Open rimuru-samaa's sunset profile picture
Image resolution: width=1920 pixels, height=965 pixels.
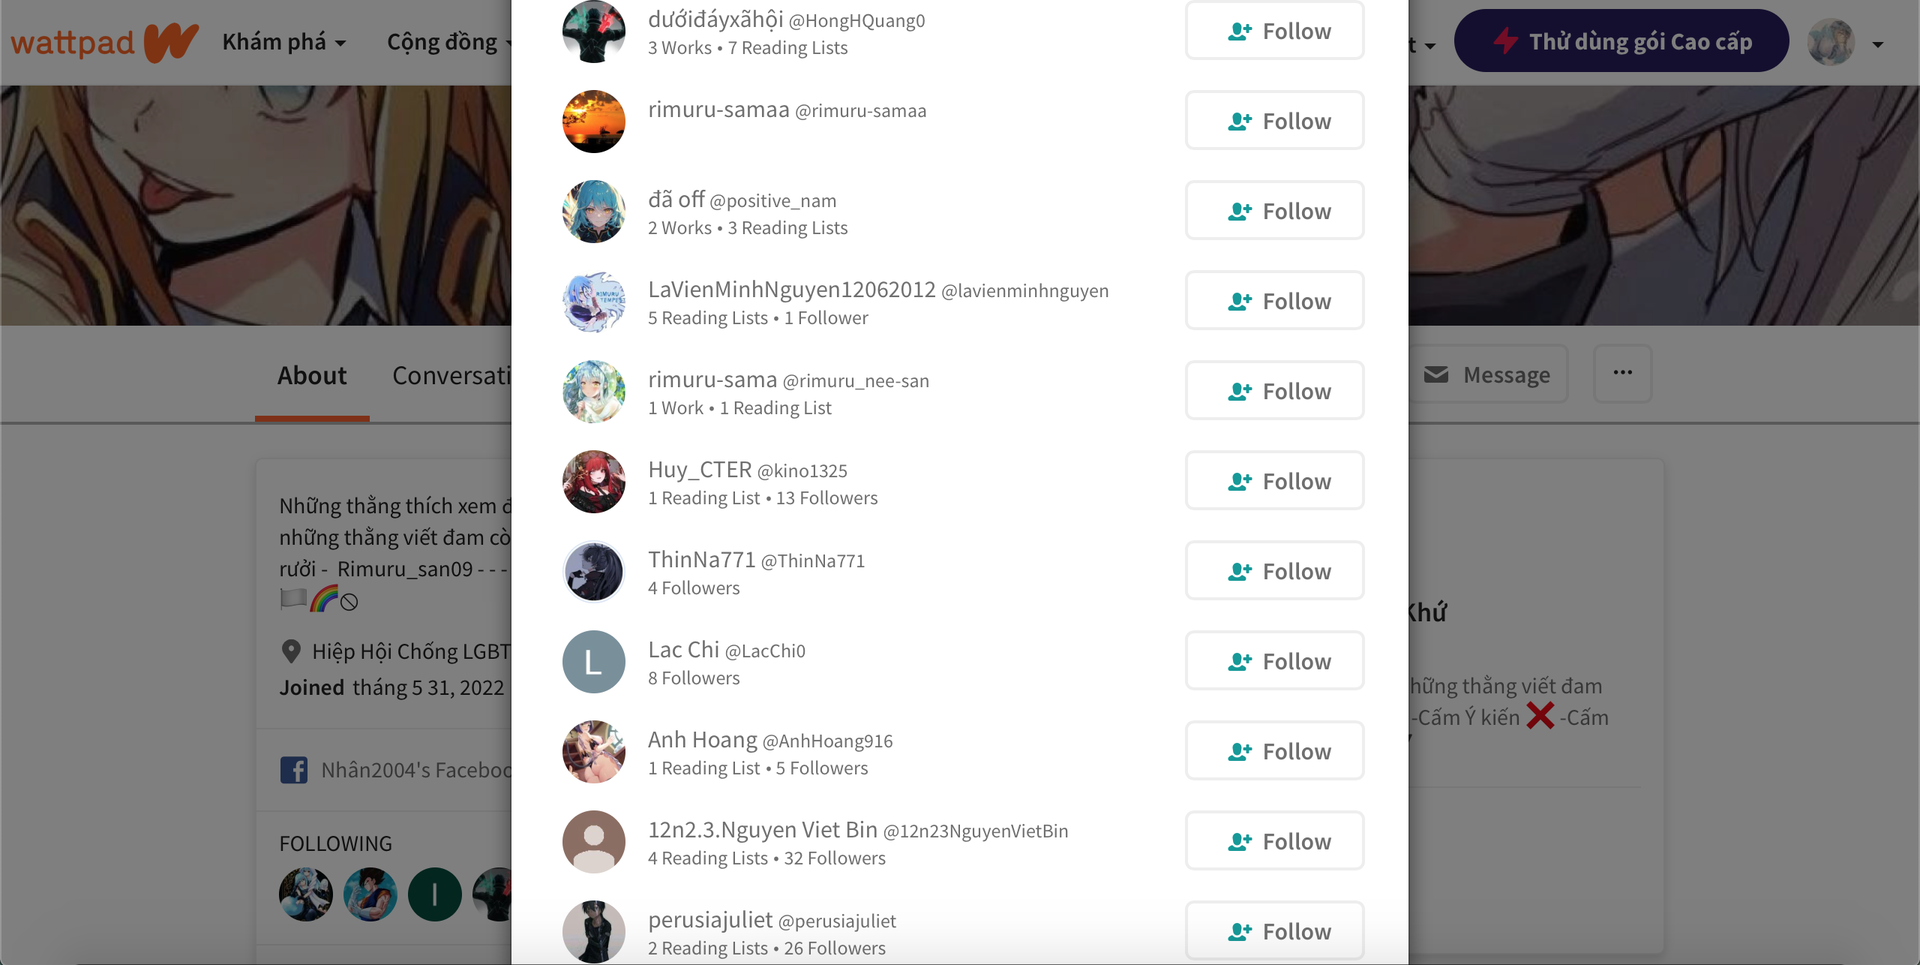pyautogui.click(x=594, y=122)
